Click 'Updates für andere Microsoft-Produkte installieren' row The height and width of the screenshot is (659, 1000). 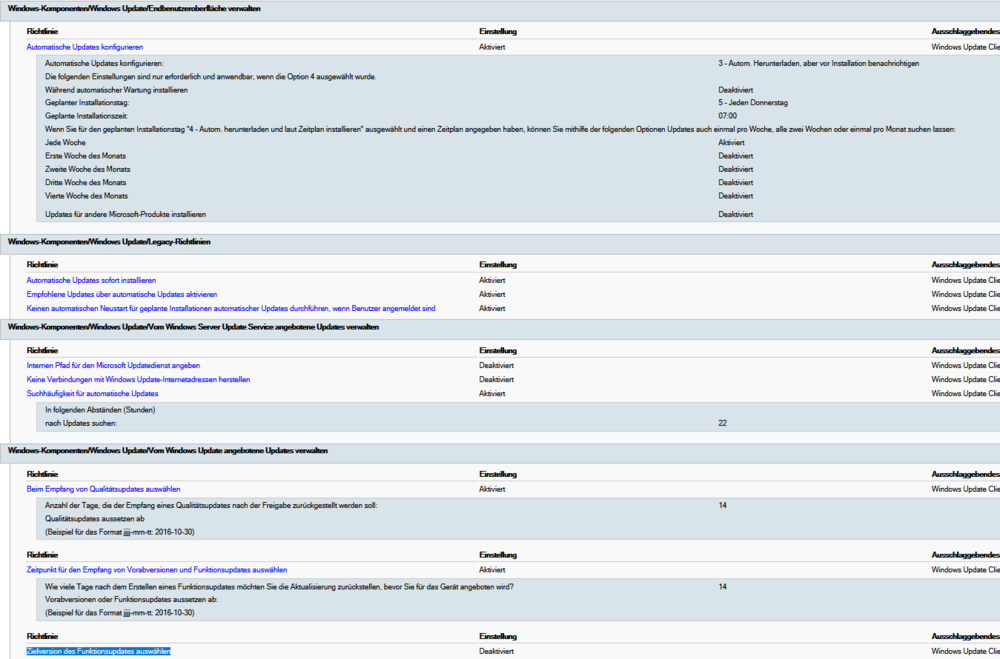point(126,215)
